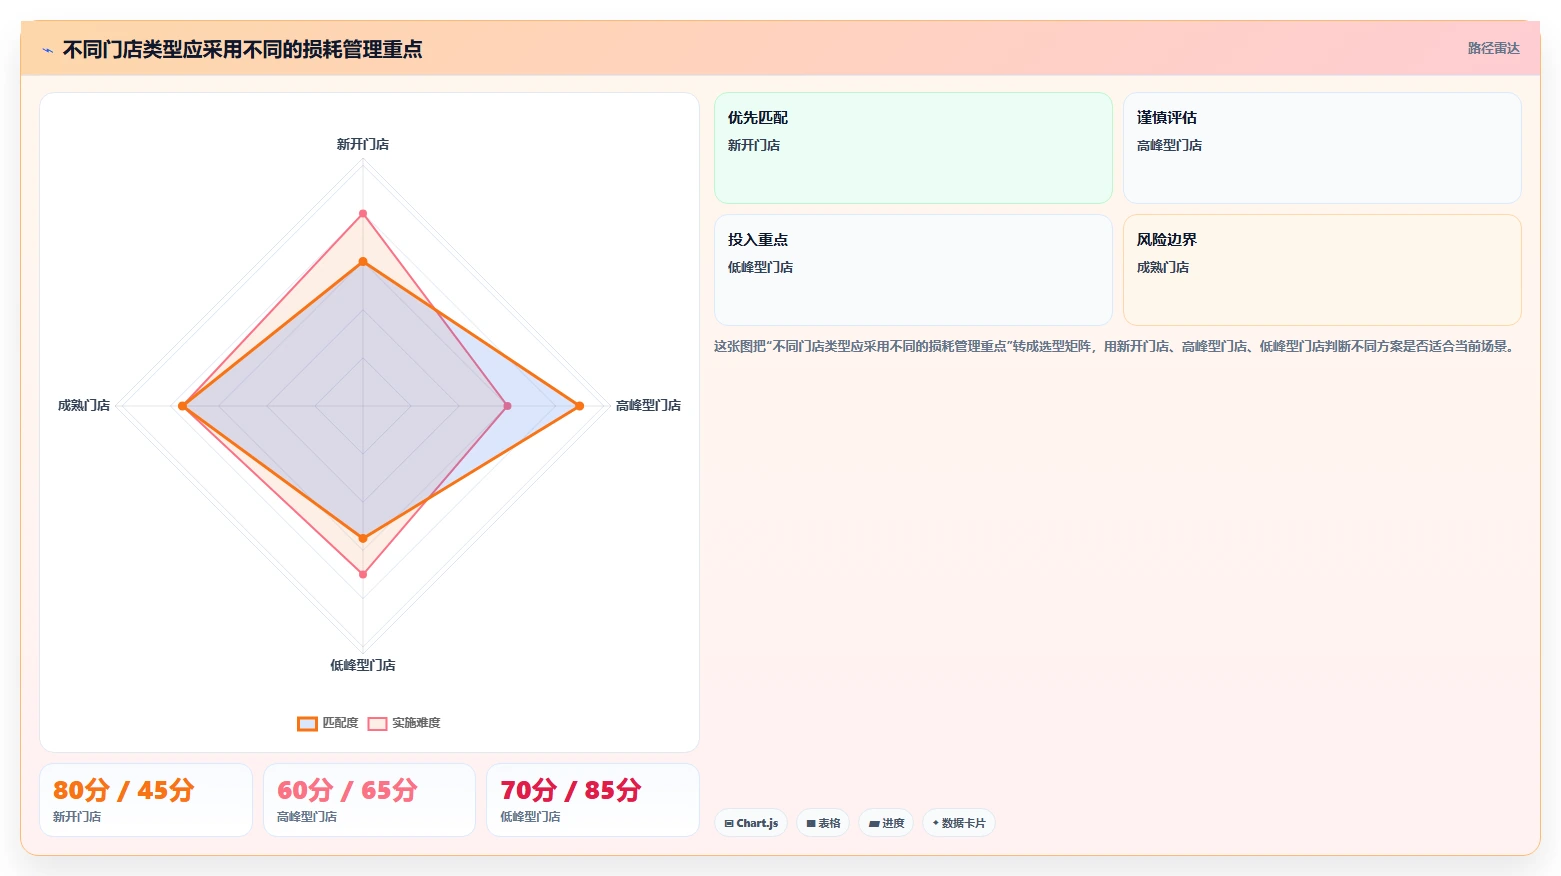Click the 成熟门店 radar axis label

pyautogui.click(x=84, y=405)
